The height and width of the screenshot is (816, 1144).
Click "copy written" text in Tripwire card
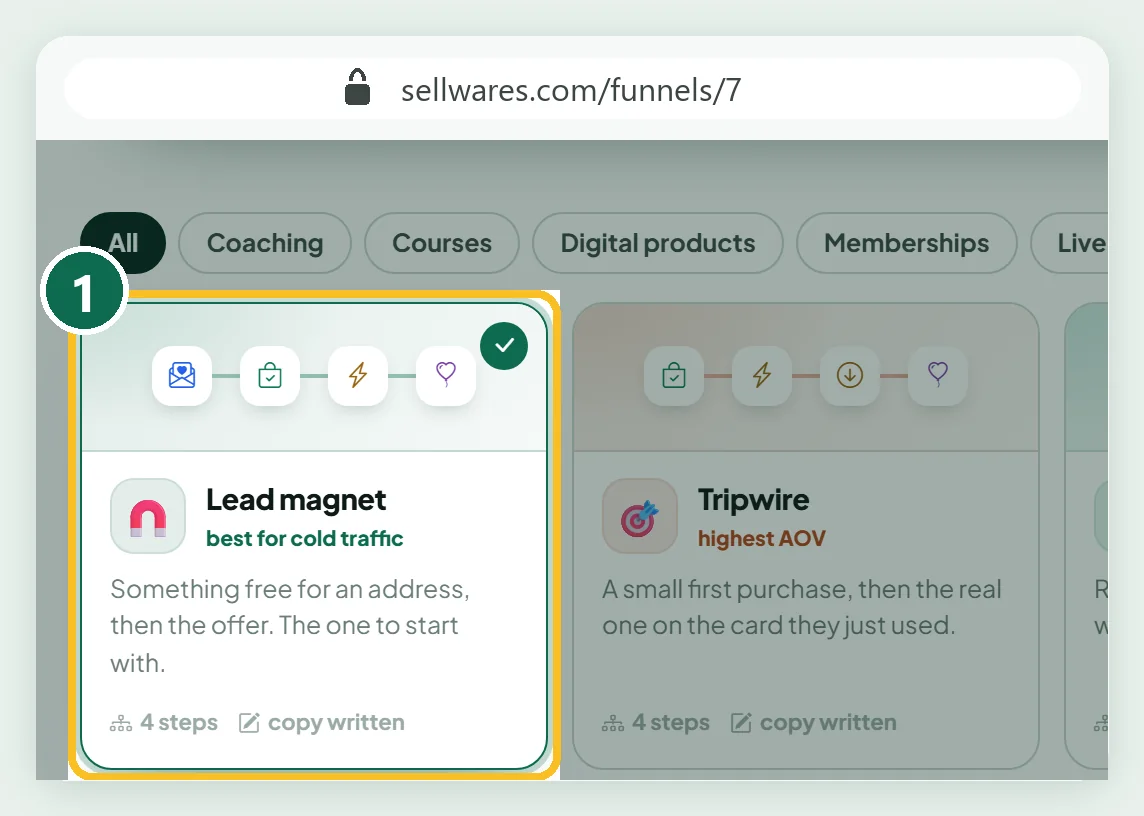828,723
